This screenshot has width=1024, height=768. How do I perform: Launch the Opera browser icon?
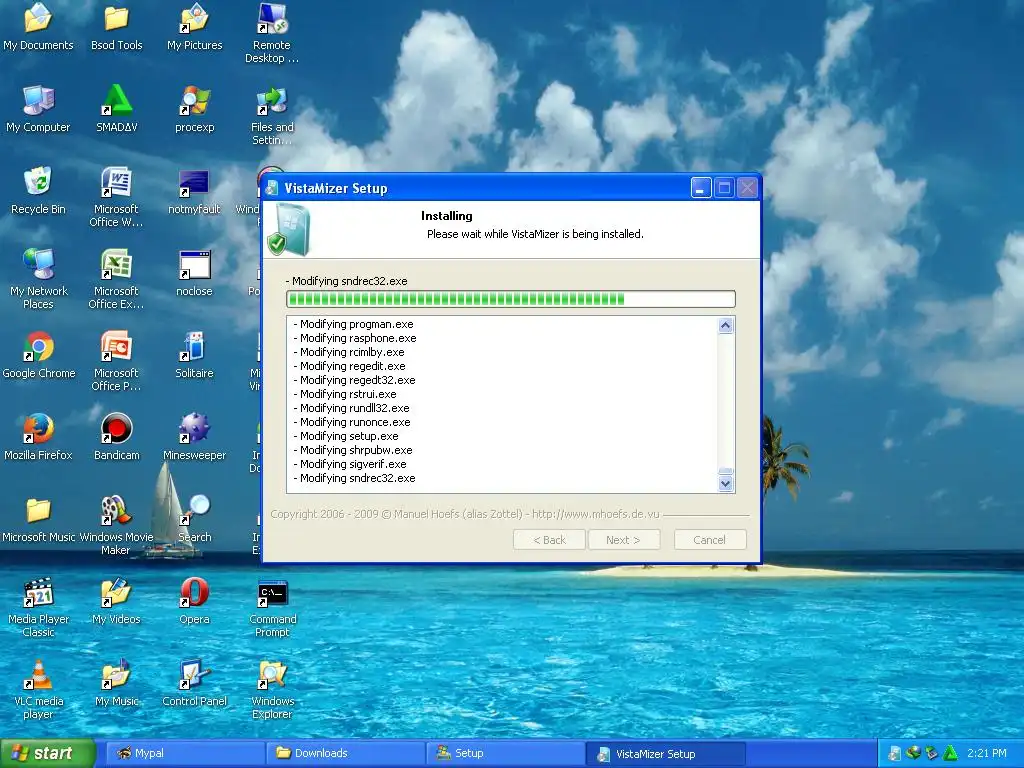click(194, 601)
